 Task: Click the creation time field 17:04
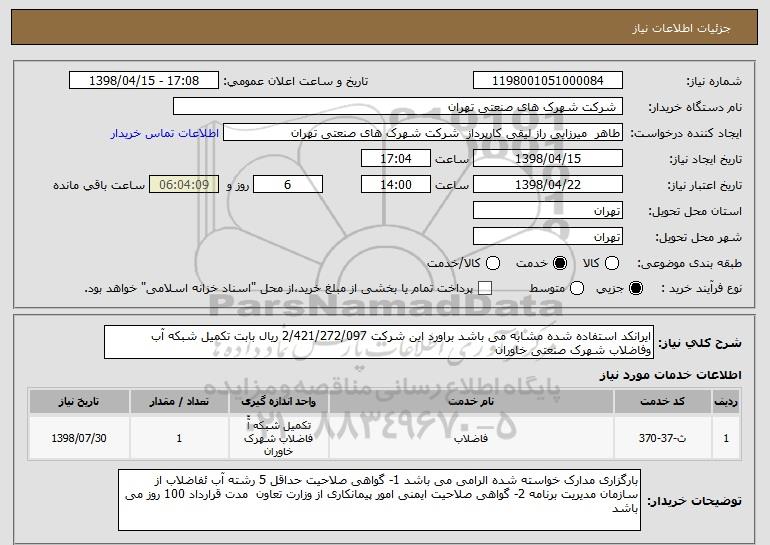click(x=396, y=159)
